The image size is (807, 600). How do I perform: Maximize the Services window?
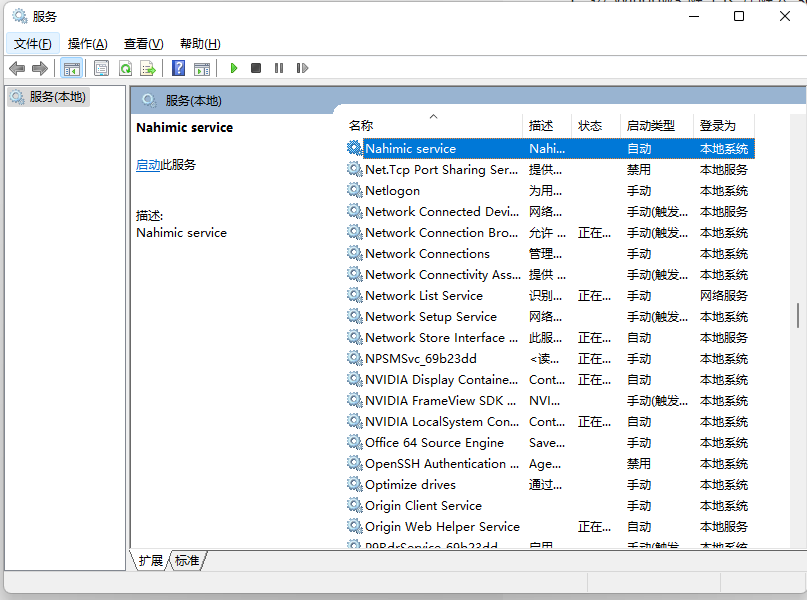tap(739, 16)
